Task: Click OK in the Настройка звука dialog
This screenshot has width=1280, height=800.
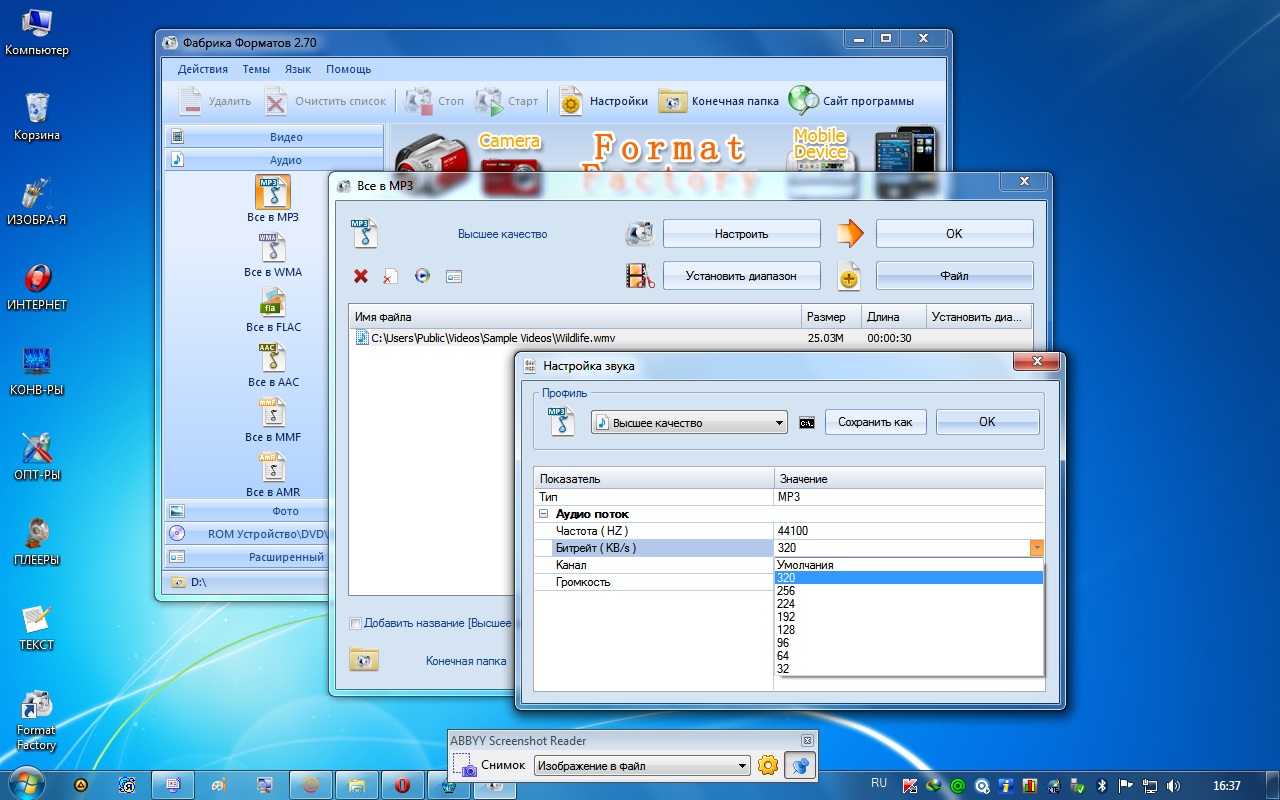Action: coord(987,422)
